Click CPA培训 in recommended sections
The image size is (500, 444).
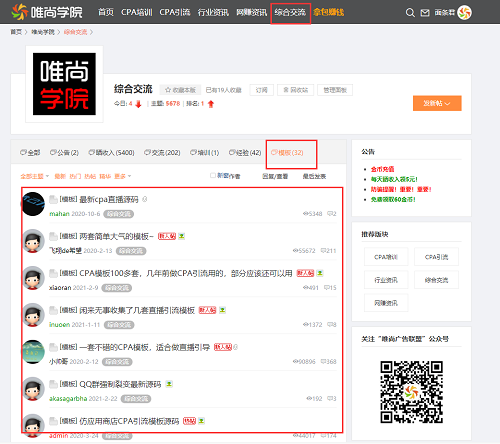[x=386, y=257]
